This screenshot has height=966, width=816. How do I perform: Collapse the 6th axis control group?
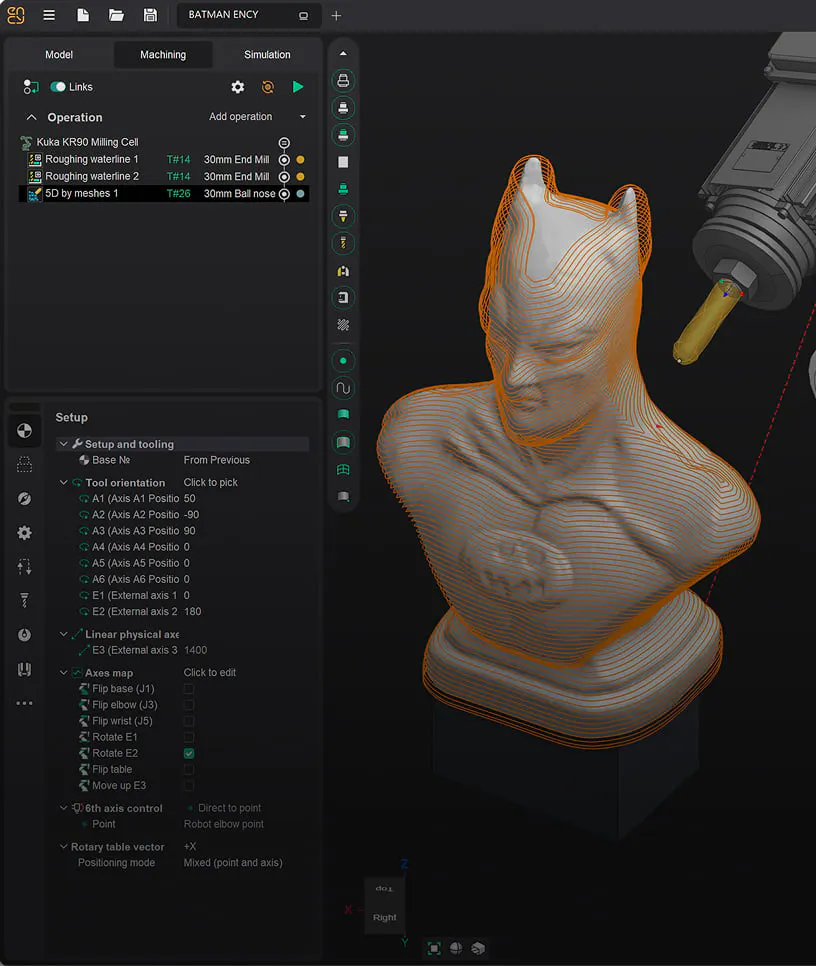click(63, 808)
